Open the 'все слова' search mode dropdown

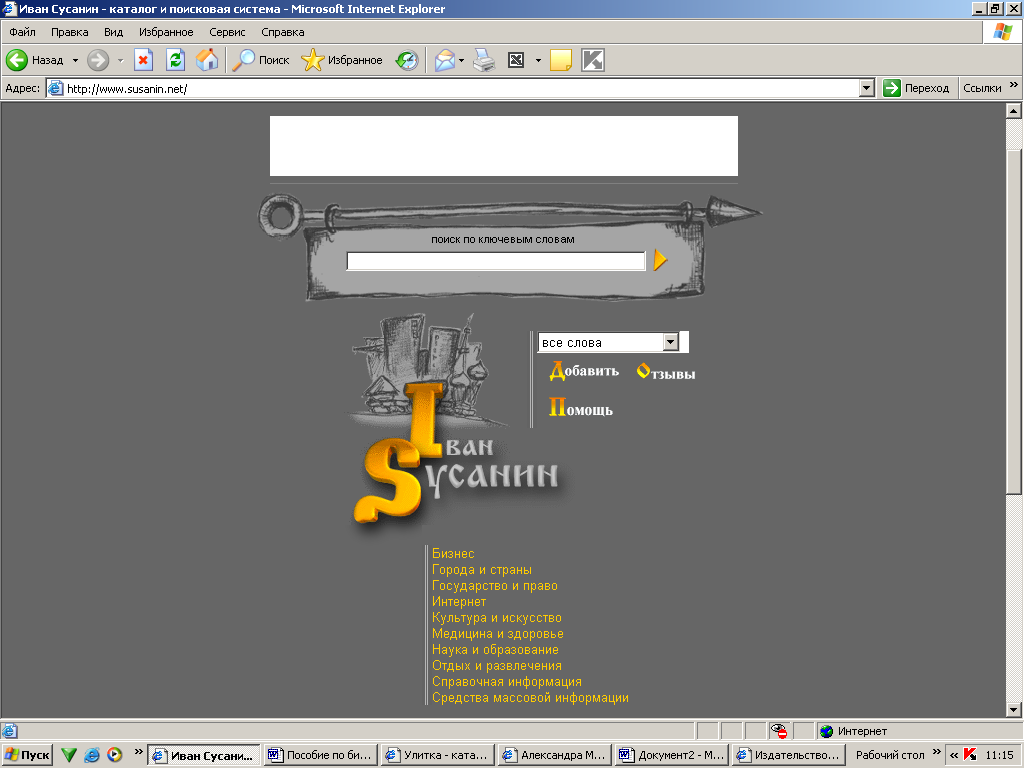click(671, 342)
